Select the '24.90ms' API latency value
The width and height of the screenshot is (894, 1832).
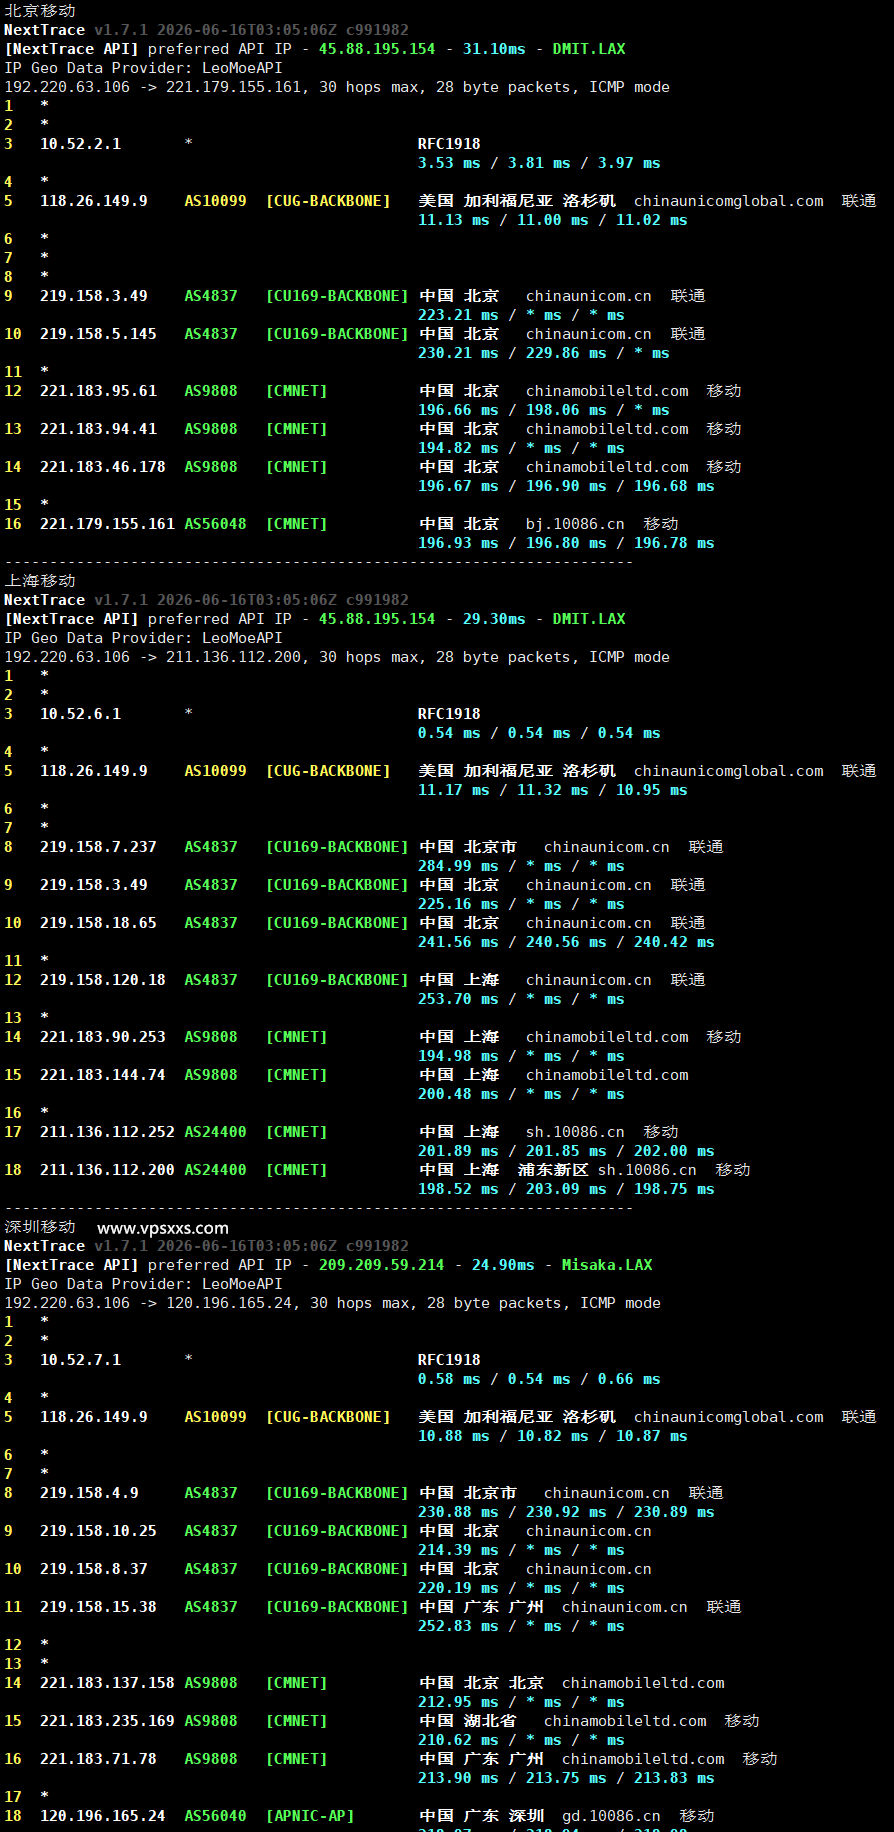click(x=503, y=1264)
